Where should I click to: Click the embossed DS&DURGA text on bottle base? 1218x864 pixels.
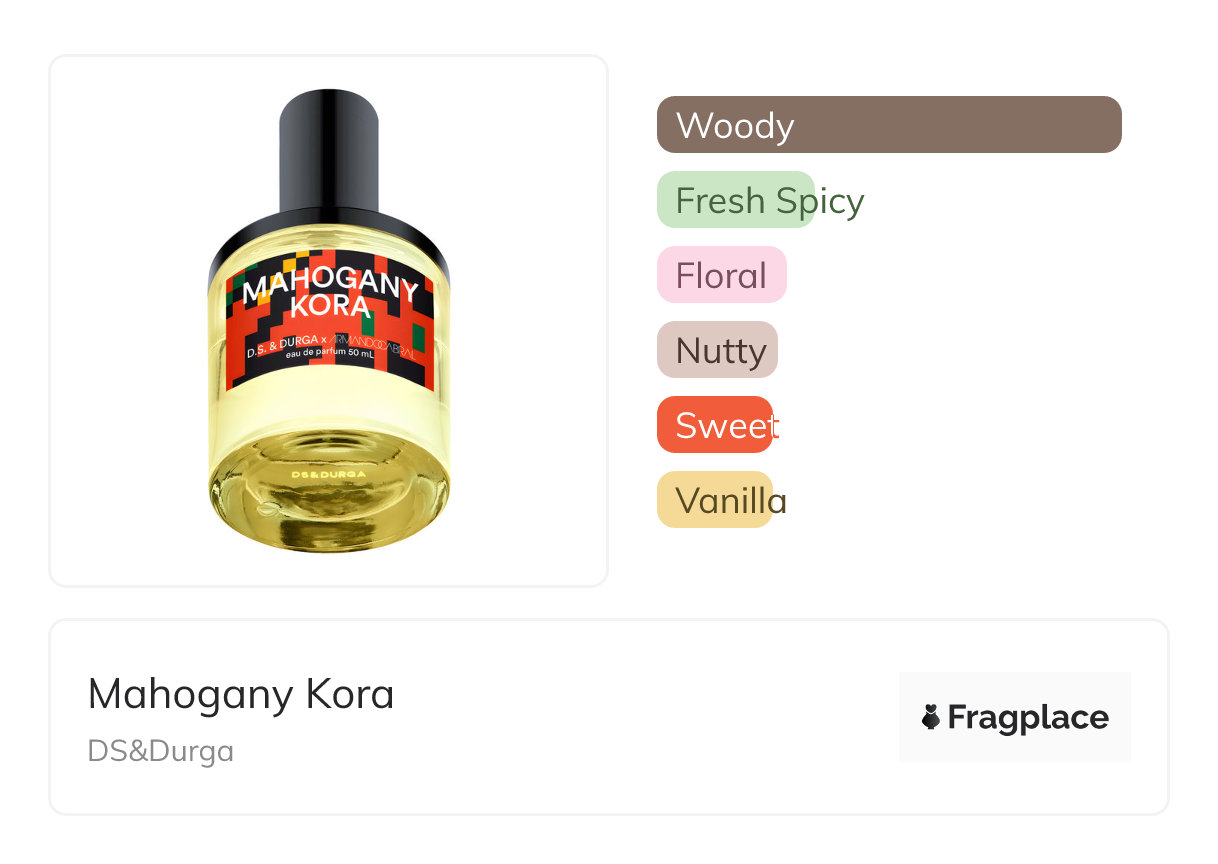(328, 474)
